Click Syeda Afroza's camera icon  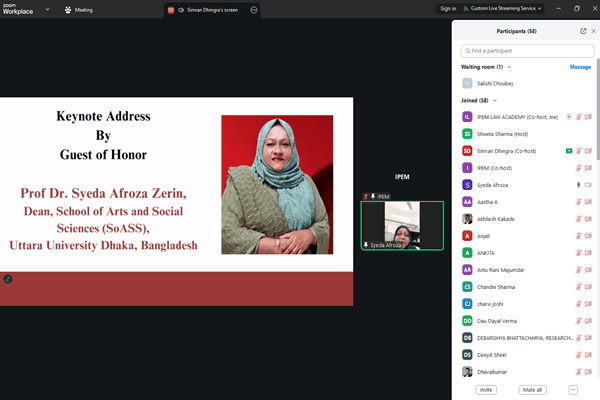(x=588, y=185)
